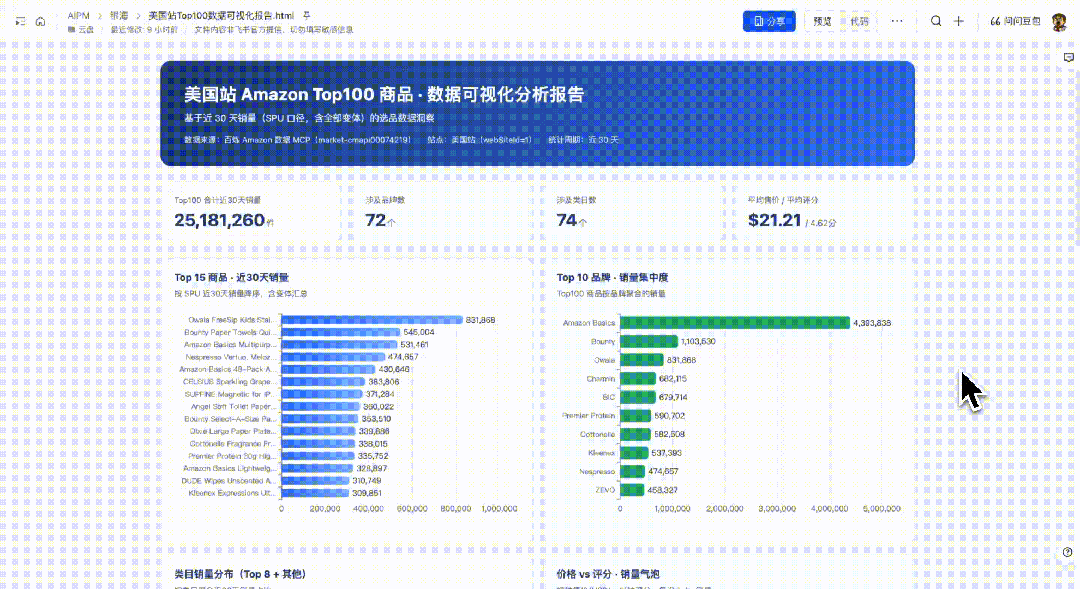
Task: Click the Amazon Basics green brand bar
Action: click(x=735, y=322)
